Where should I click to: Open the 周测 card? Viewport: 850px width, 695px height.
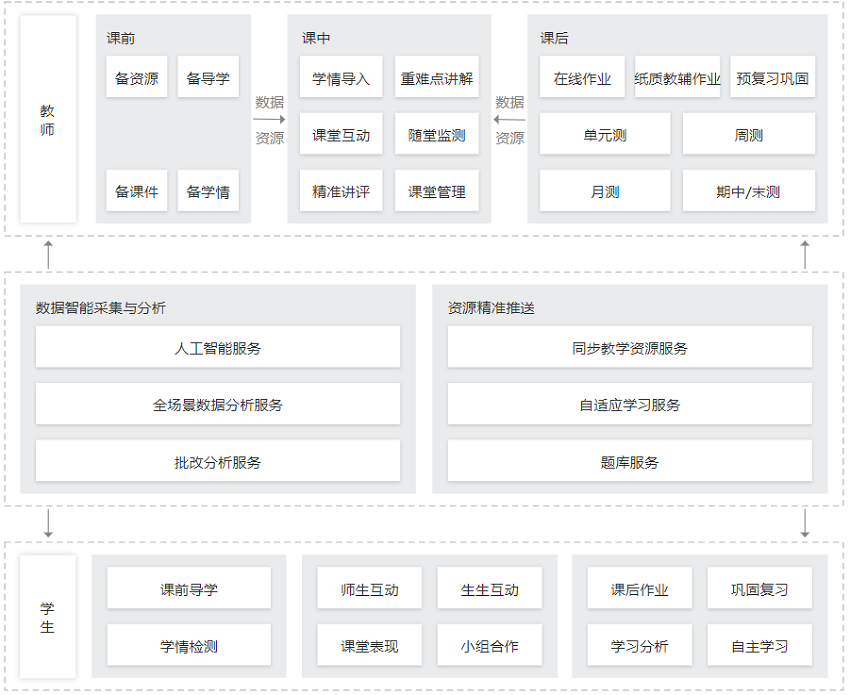tap(749, 134)
